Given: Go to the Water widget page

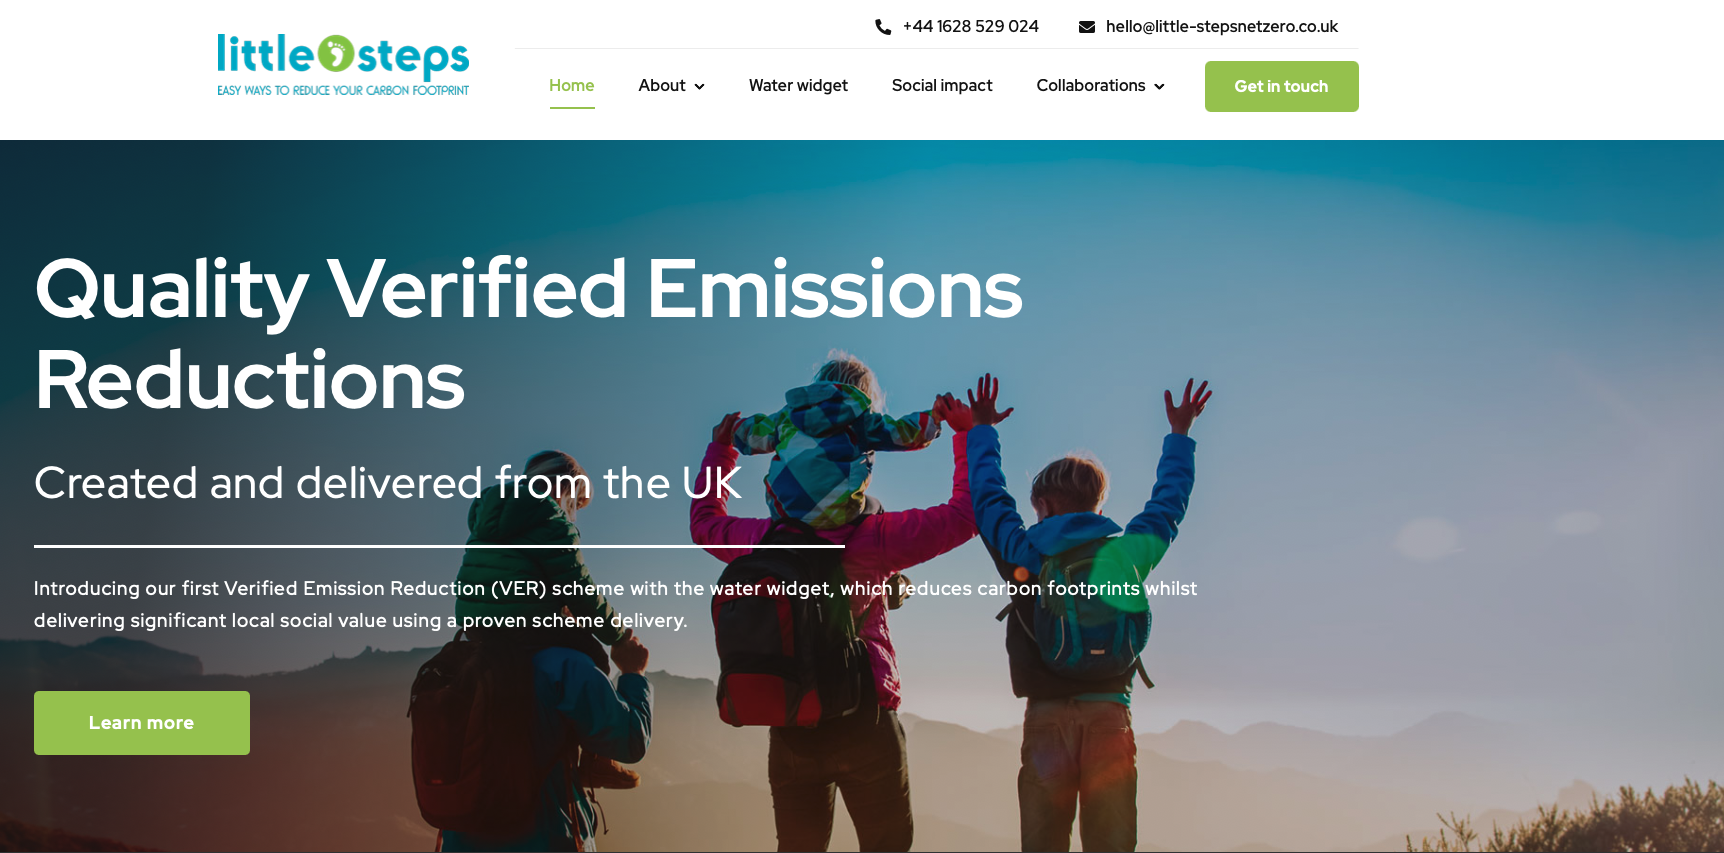Looking at the screenshot, I should coord(798,86).
